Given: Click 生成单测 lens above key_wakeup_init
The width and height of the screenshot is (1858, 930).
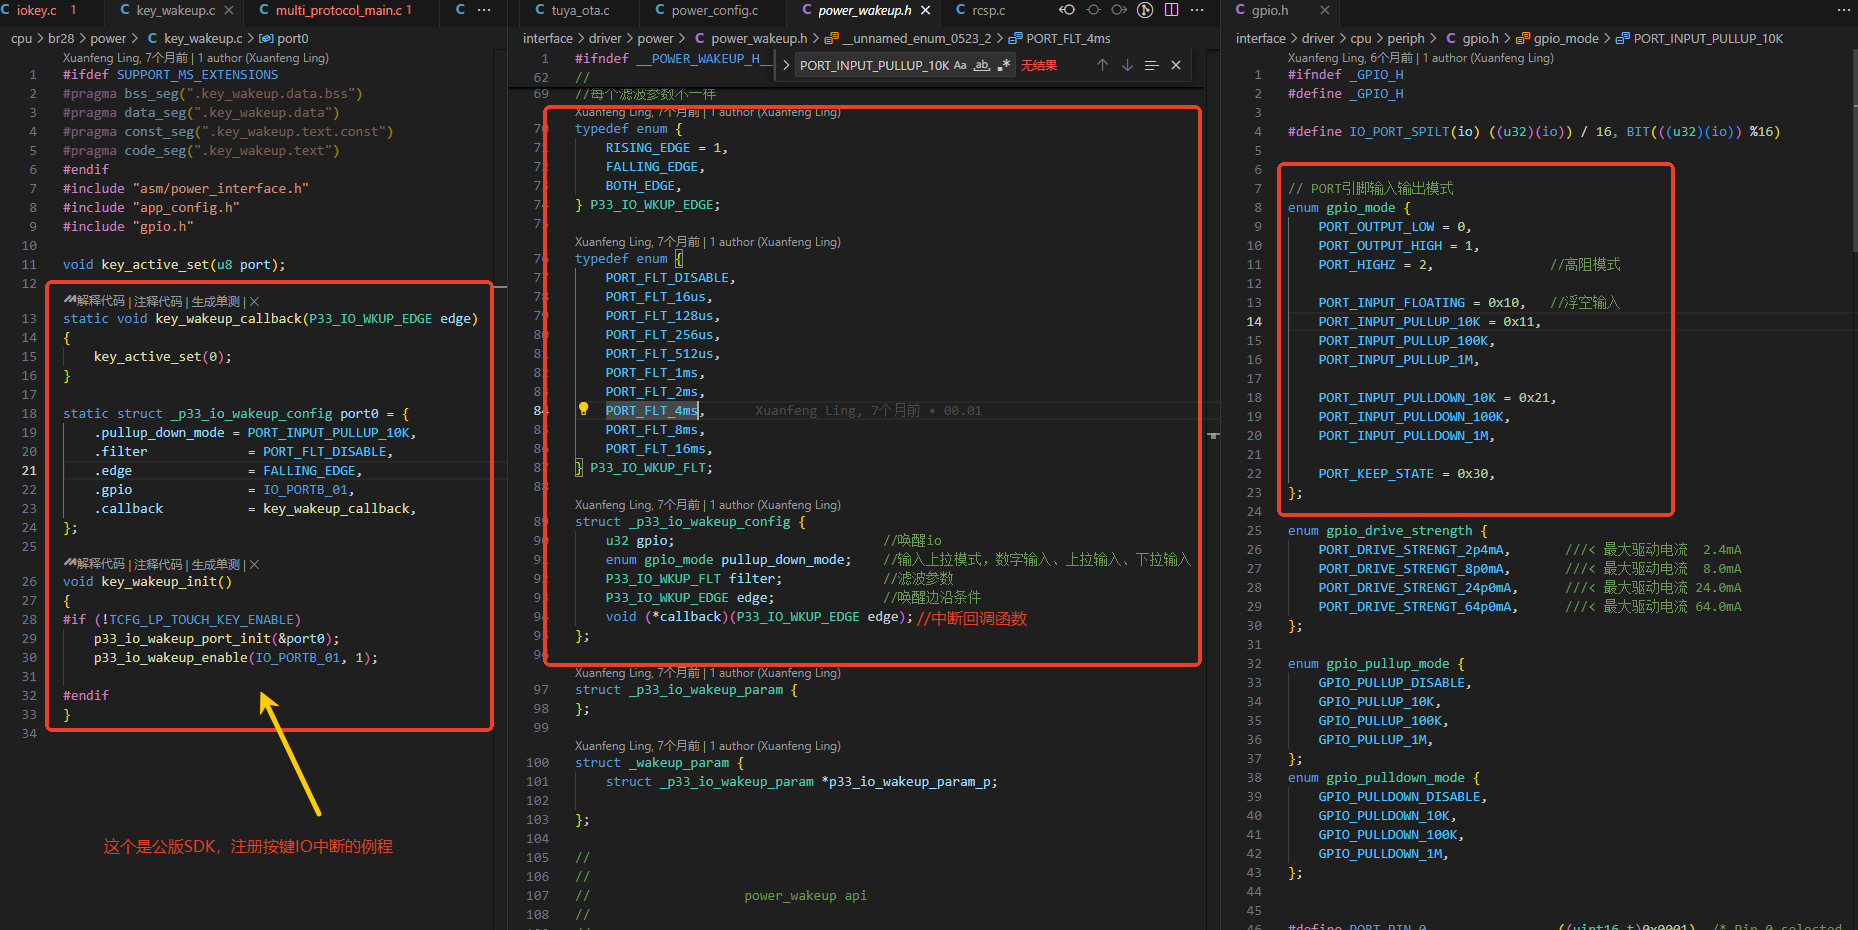Looking at the screenshot, I should tap(216, 564).
